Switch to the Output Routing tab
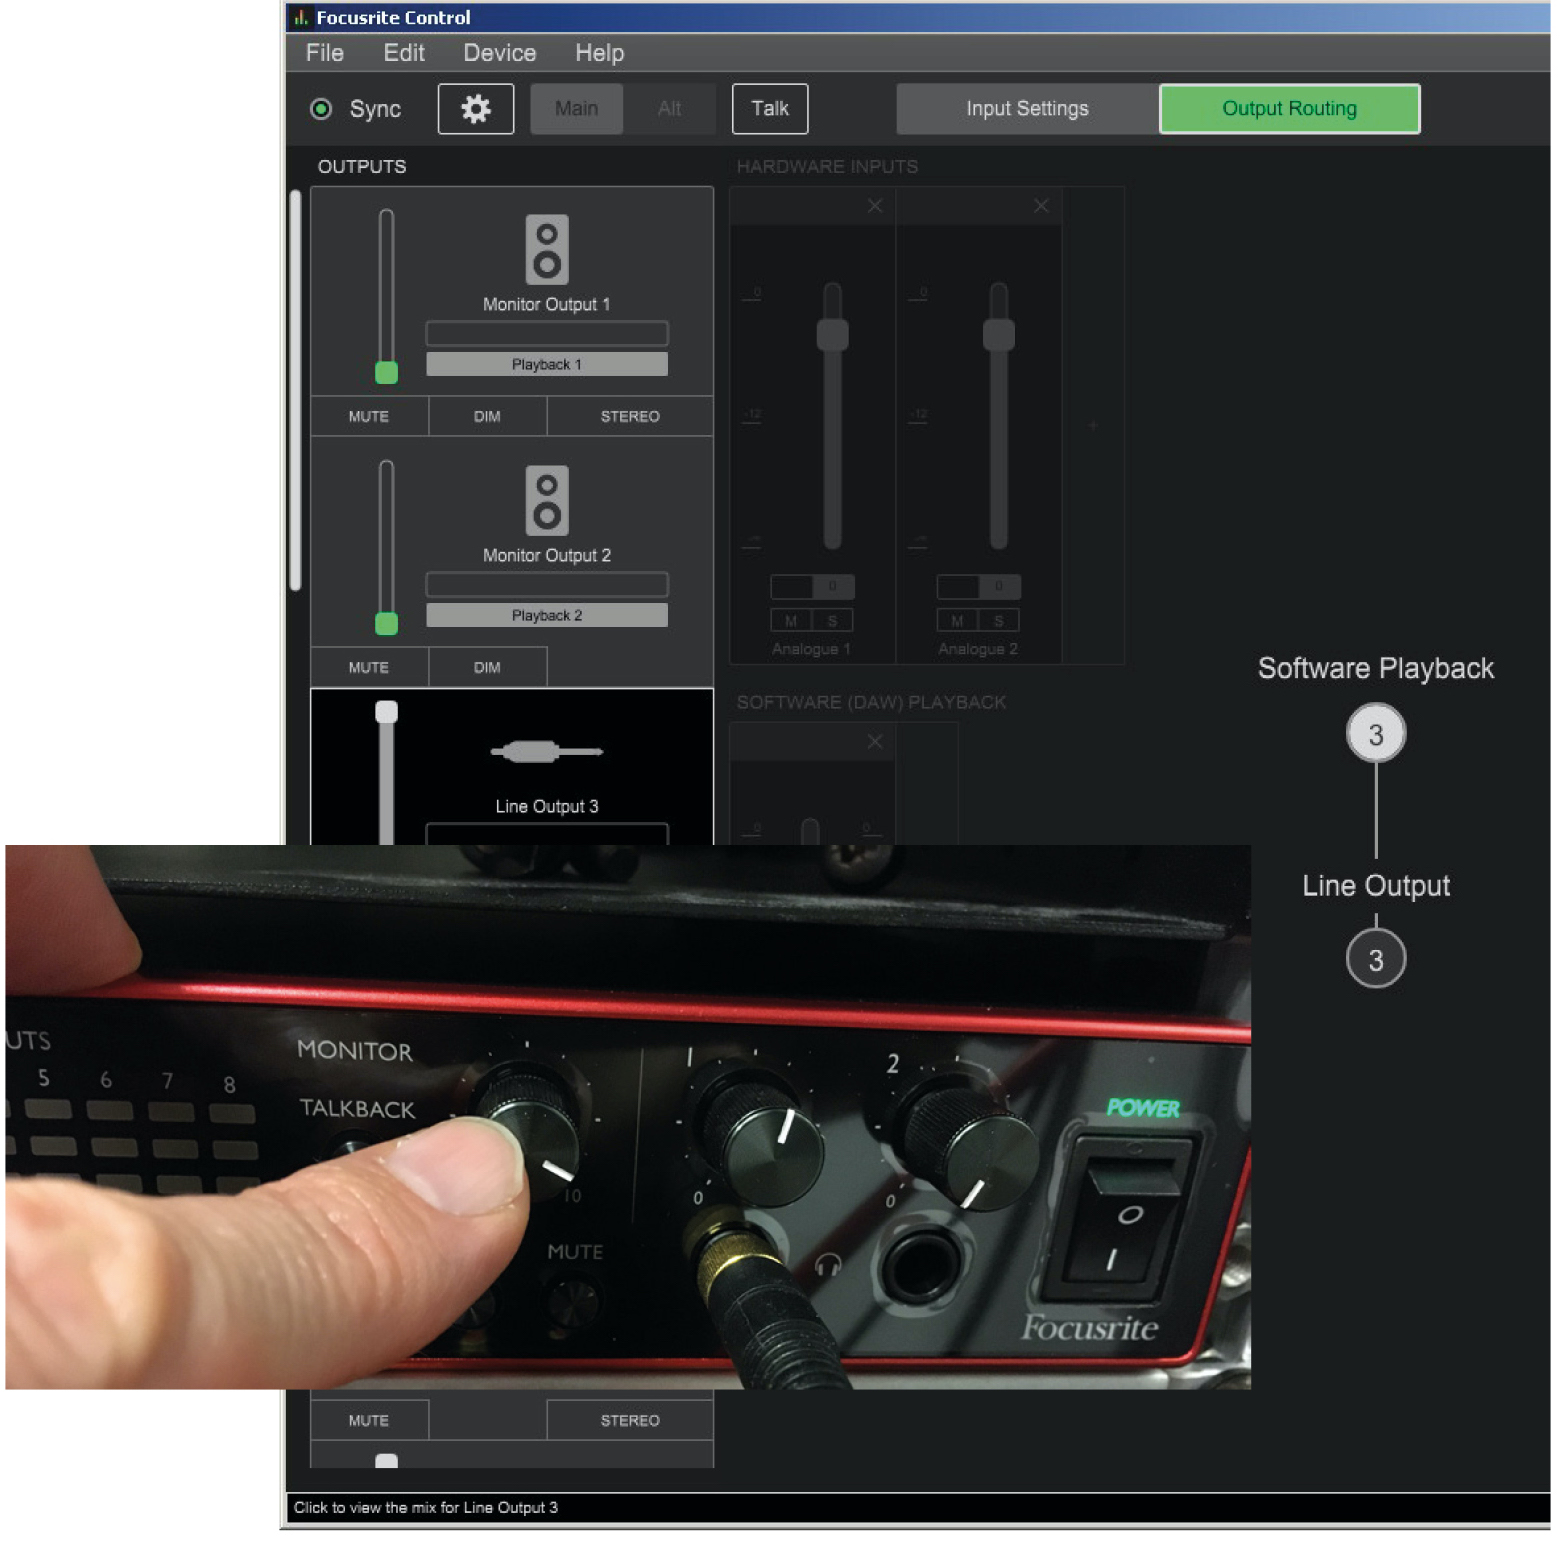Screen dimensions: 1560x1567 tap(1289, 108)
